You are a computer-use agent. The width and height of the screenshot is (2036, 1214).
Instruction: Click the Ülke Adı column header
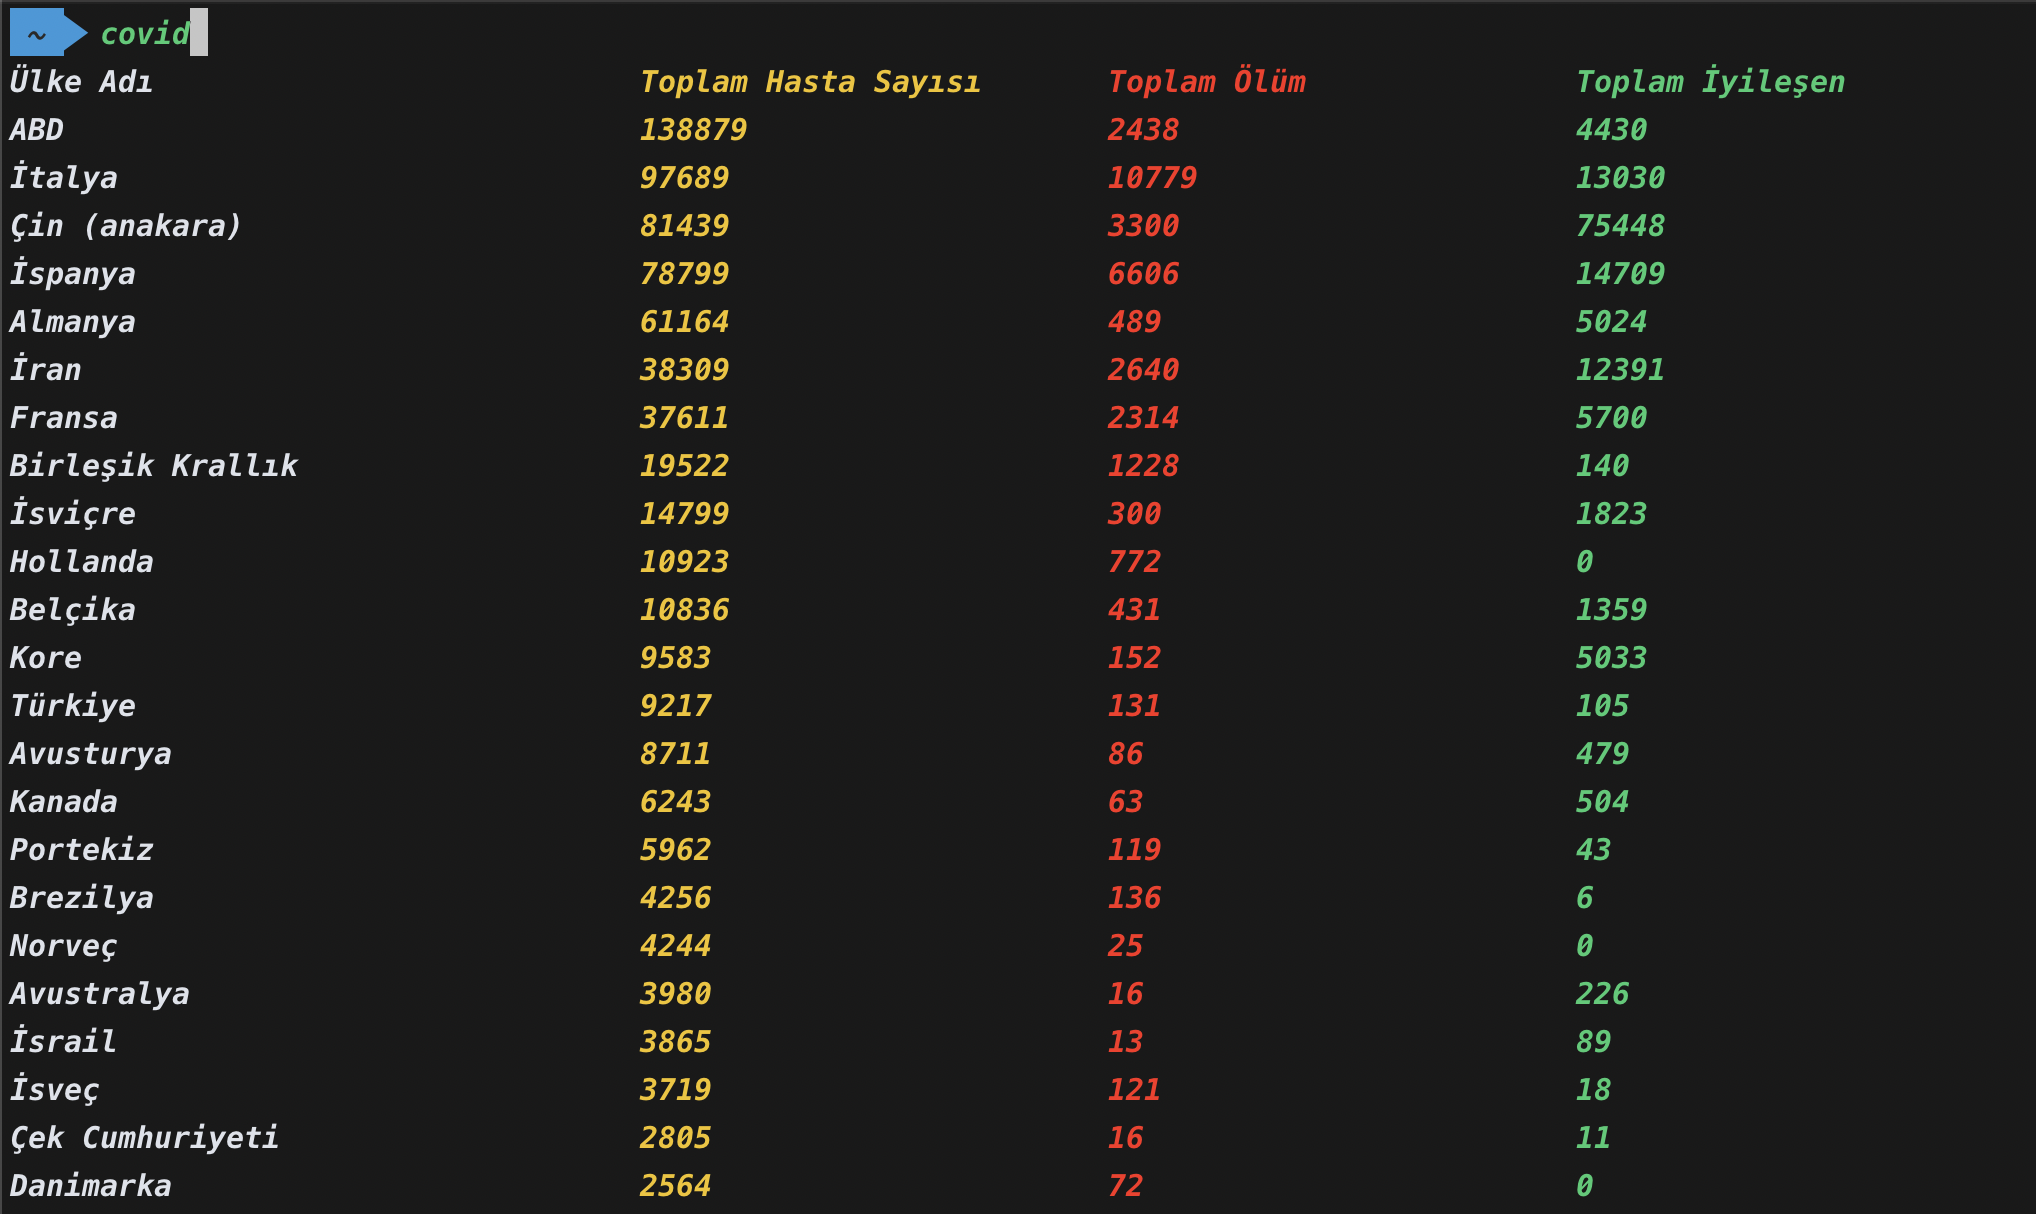(81, 82)
